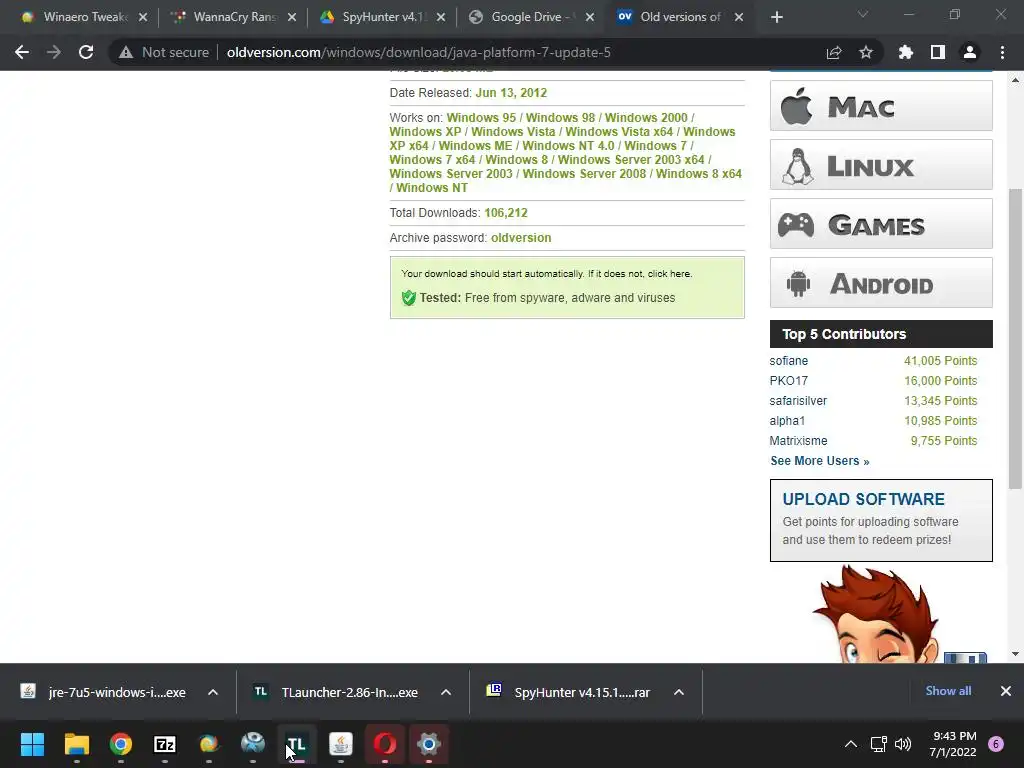Click See More Users link
This screenshot has width=1024, height=768.
pyautogui.click(x=820, y=461)
